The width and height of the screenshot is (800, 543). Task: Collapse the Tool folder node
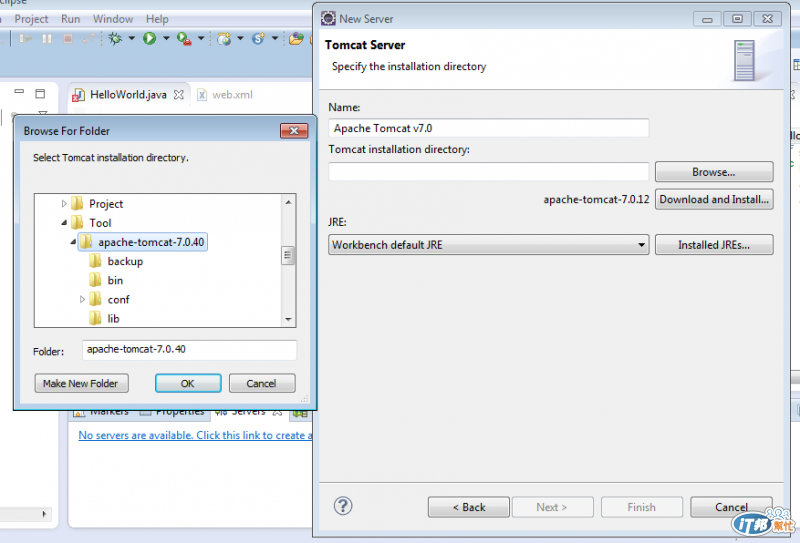pyautogui.click(x=64, y=223)
